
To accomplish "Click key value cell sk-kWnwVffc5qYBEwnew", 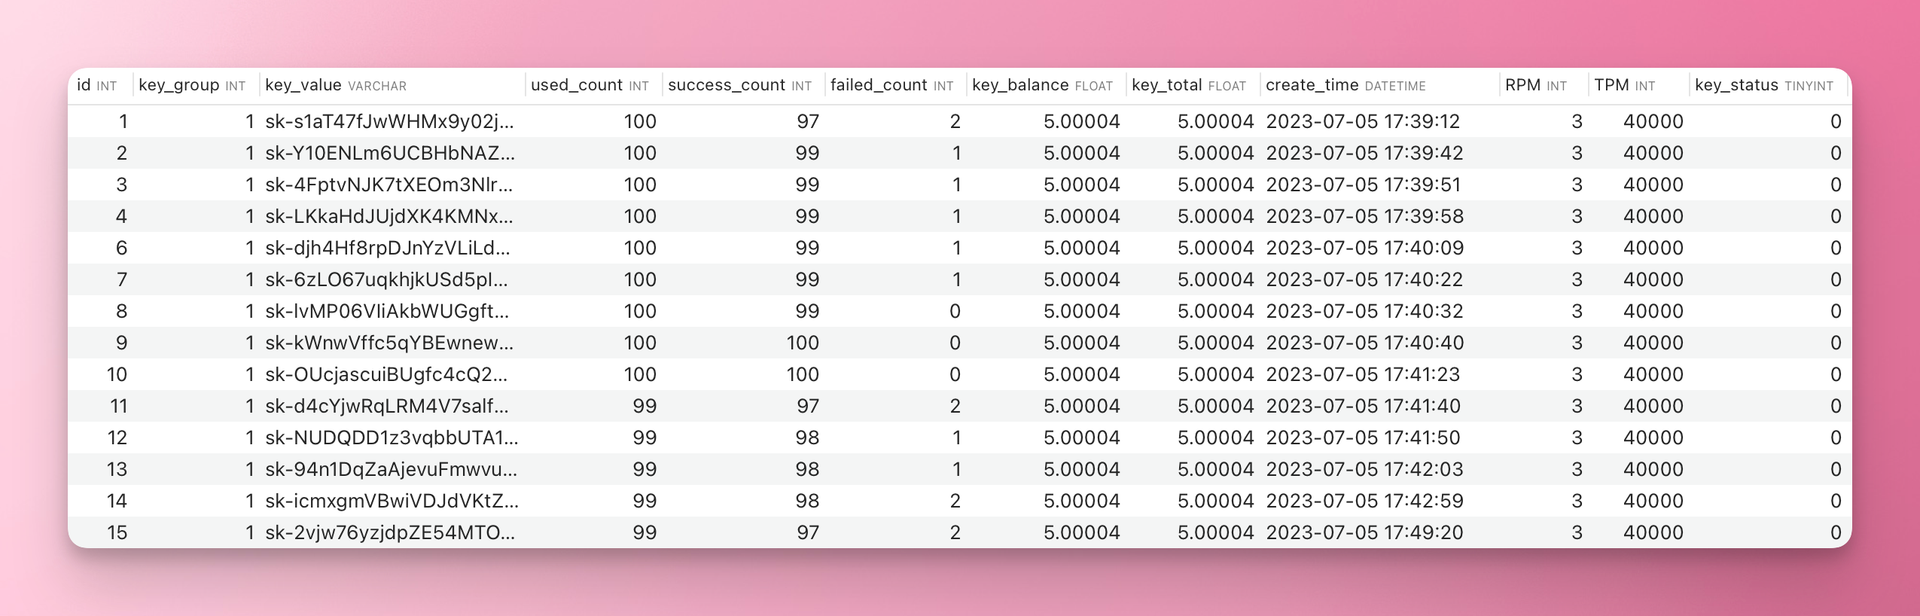I will [389, 343].
